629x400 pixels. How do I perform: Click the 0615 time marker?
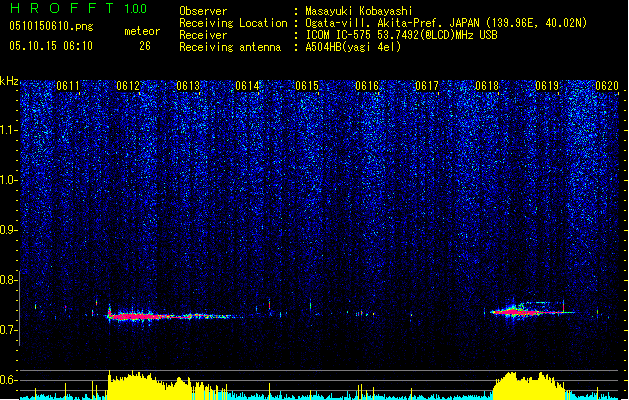(307, 86)
